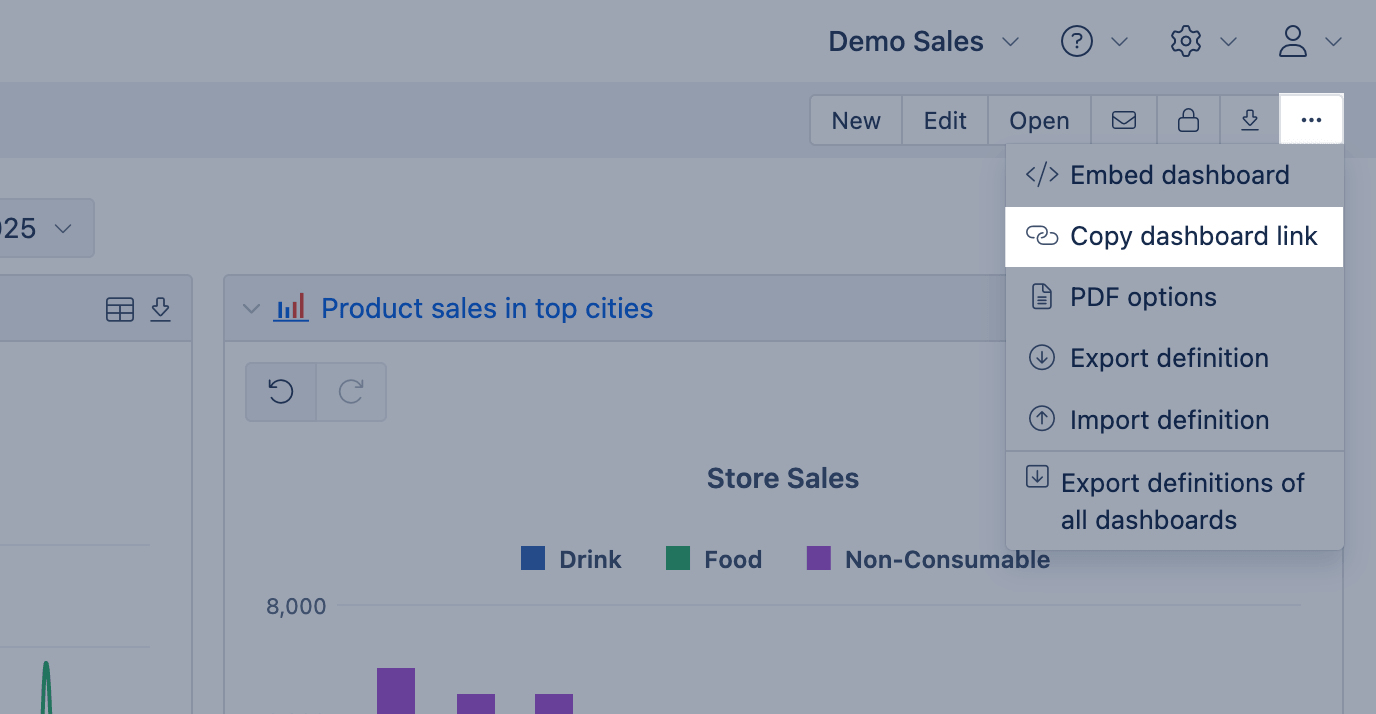Click the chain link icon in menu
Screen dimensions: 1376x714
1042,236
